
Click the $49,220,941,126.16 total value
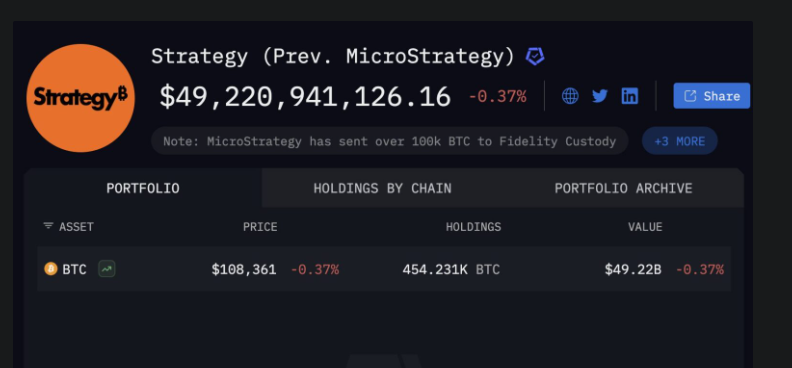(x=305, y=96)
